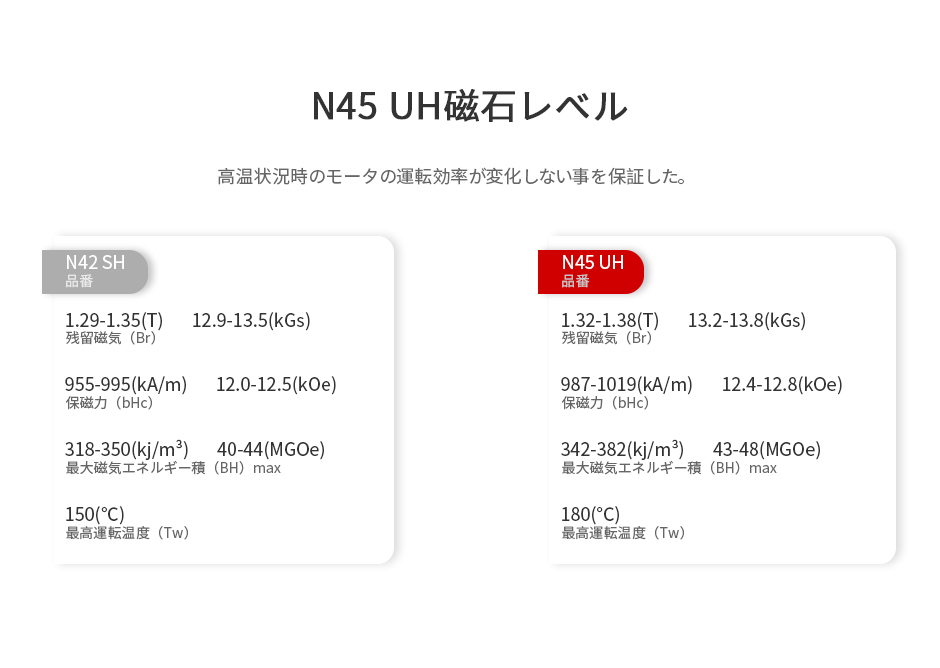Image resolution: width=940 pixels, height=668 pixels.
Task: Click the 12.0-12.5(kOe) value
Action: click(276, 384)
